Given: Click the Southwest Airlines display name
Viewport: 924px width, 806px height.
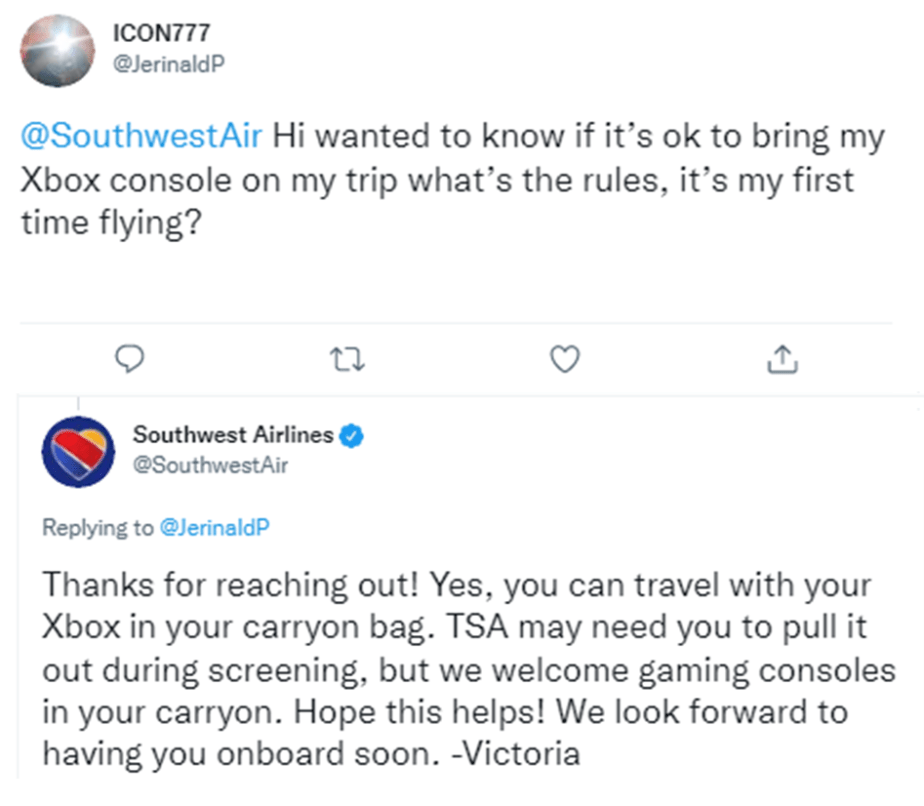Looking at the screenshot, I should 233,435.
